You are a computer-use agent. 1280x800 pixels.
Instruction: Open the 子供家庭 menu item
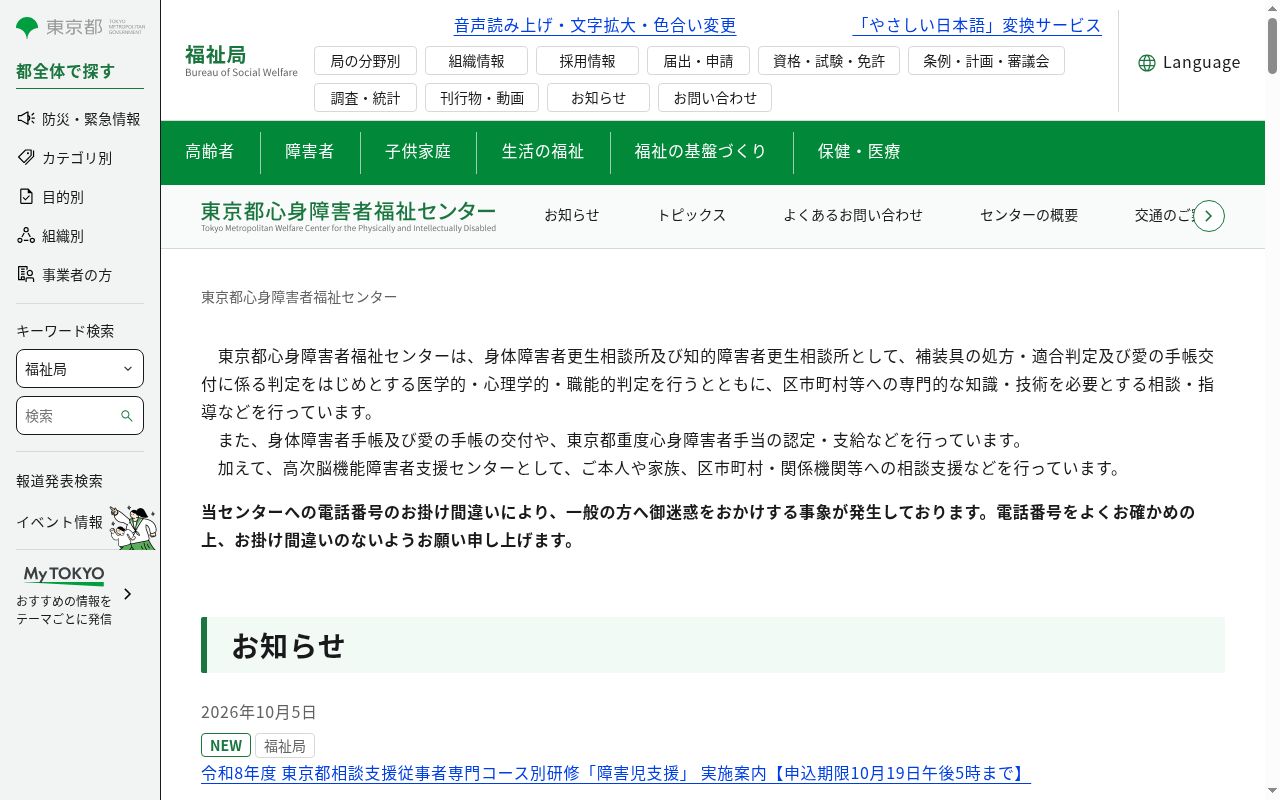point(418,152)
